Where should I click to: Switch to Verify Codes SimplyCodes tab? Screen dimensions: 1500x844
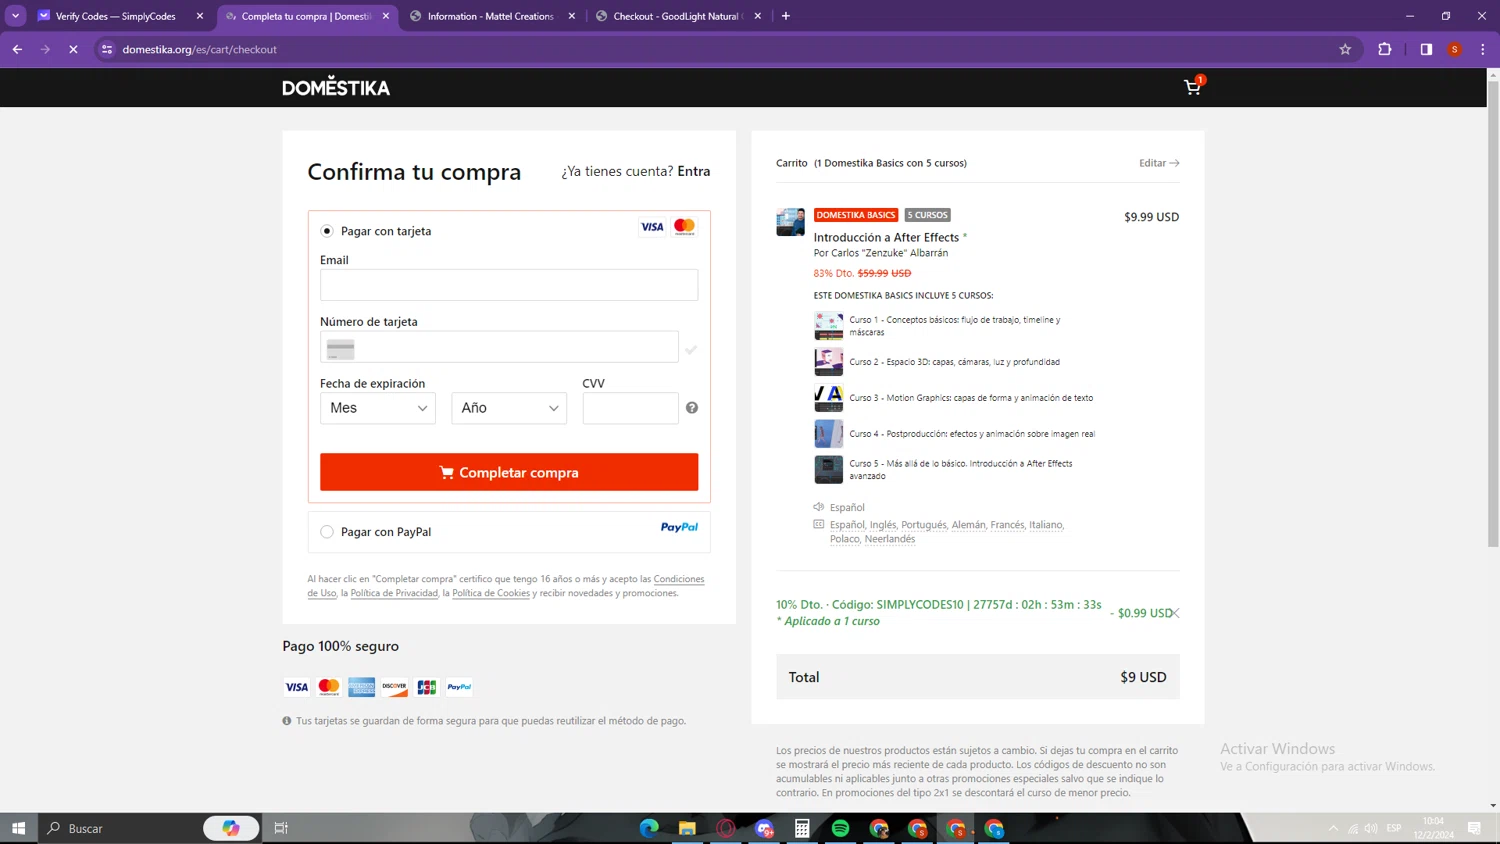120,16
